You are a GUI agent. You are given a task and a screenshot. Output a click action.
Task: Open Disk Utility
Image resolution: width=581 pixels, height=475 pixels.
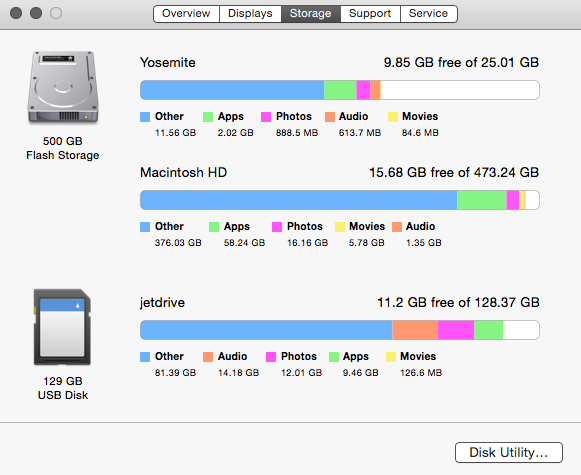click(x=509, y=452)
